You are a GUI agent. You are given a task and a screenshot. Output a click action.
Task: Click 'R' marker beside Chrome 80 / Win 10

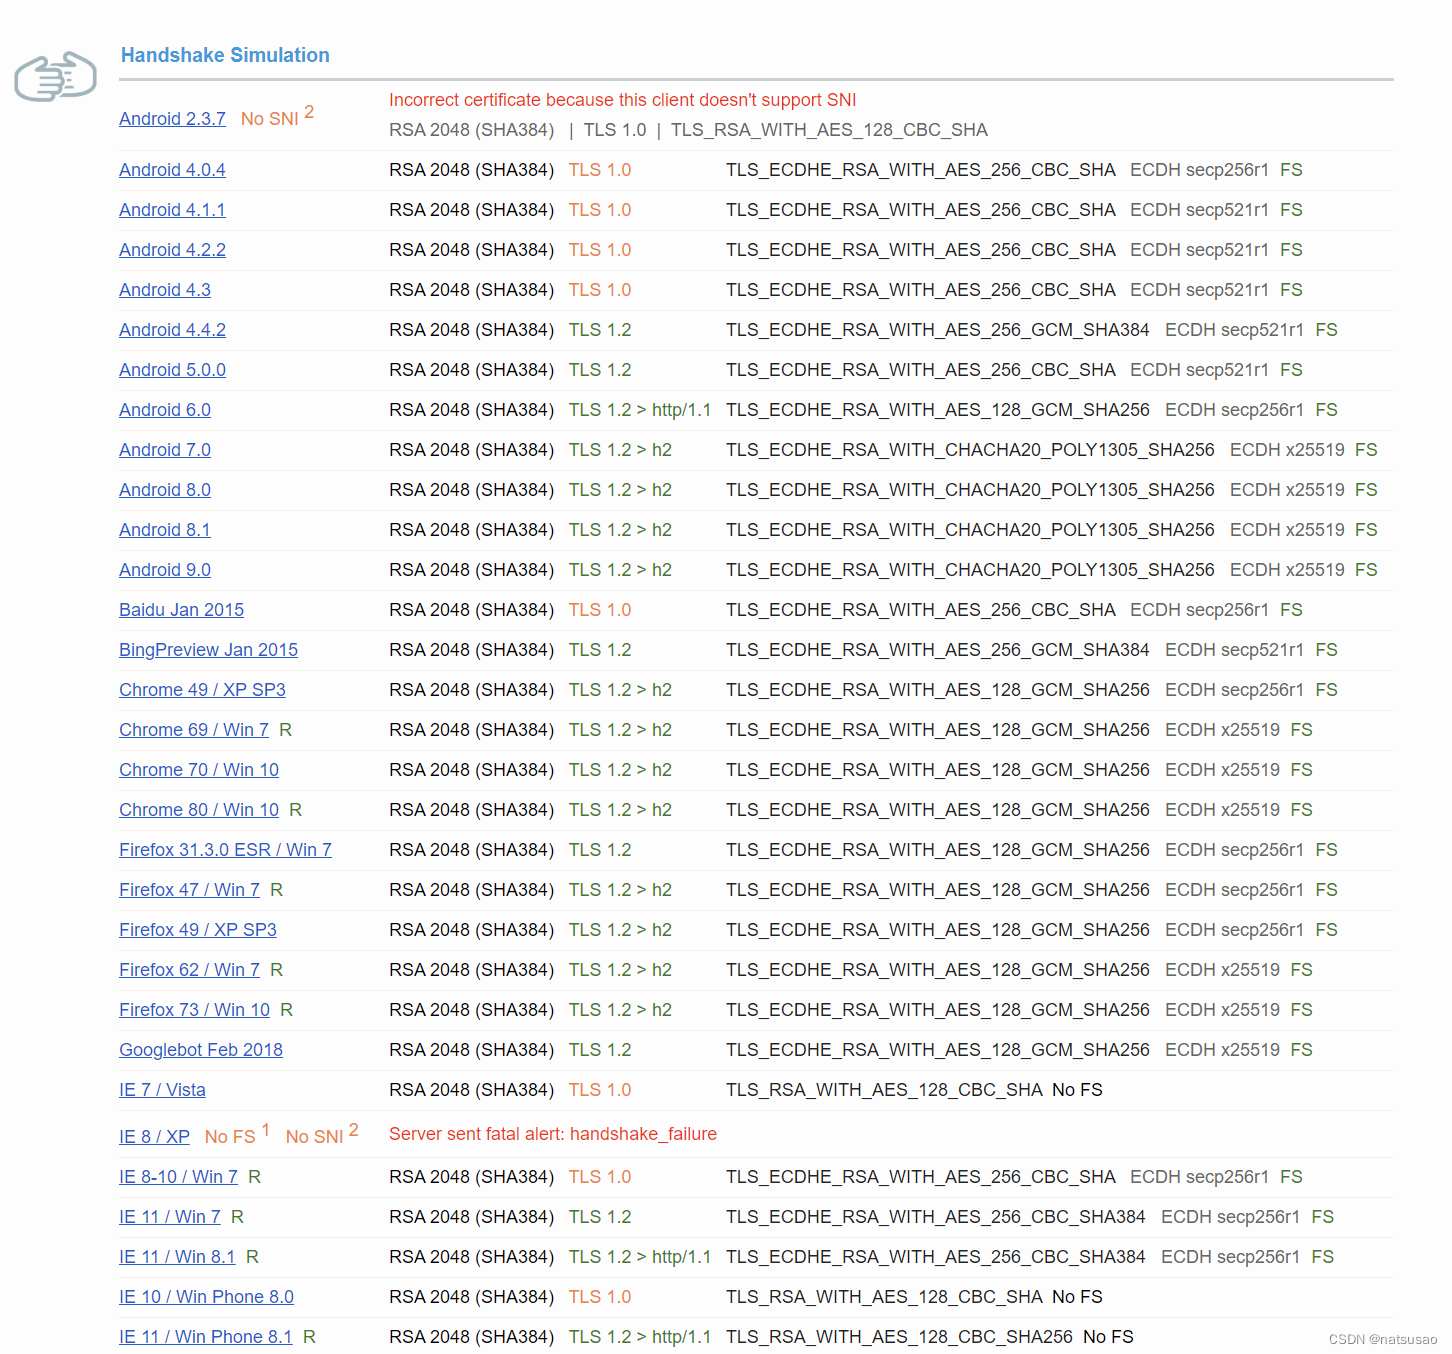[x=295, y=810]
